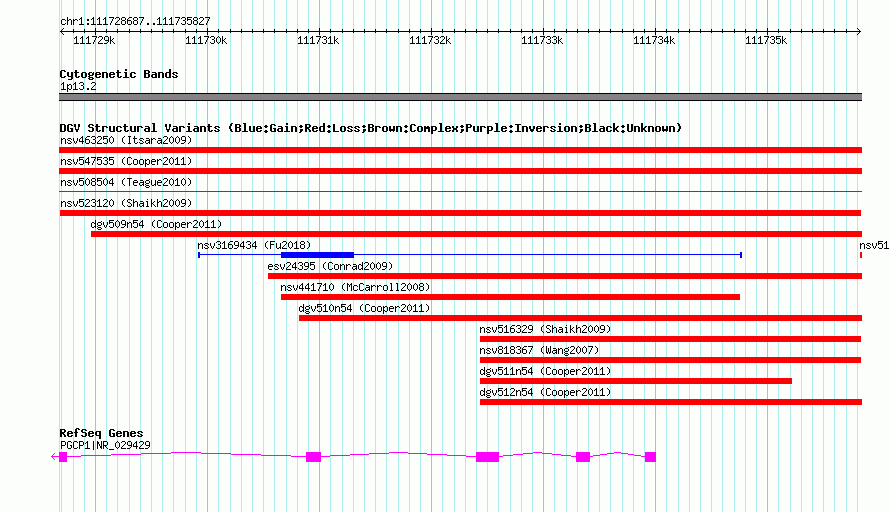Click the PGCP1 exon block second from the right
Screen dimensions: 890x512
tap(583, 457)
